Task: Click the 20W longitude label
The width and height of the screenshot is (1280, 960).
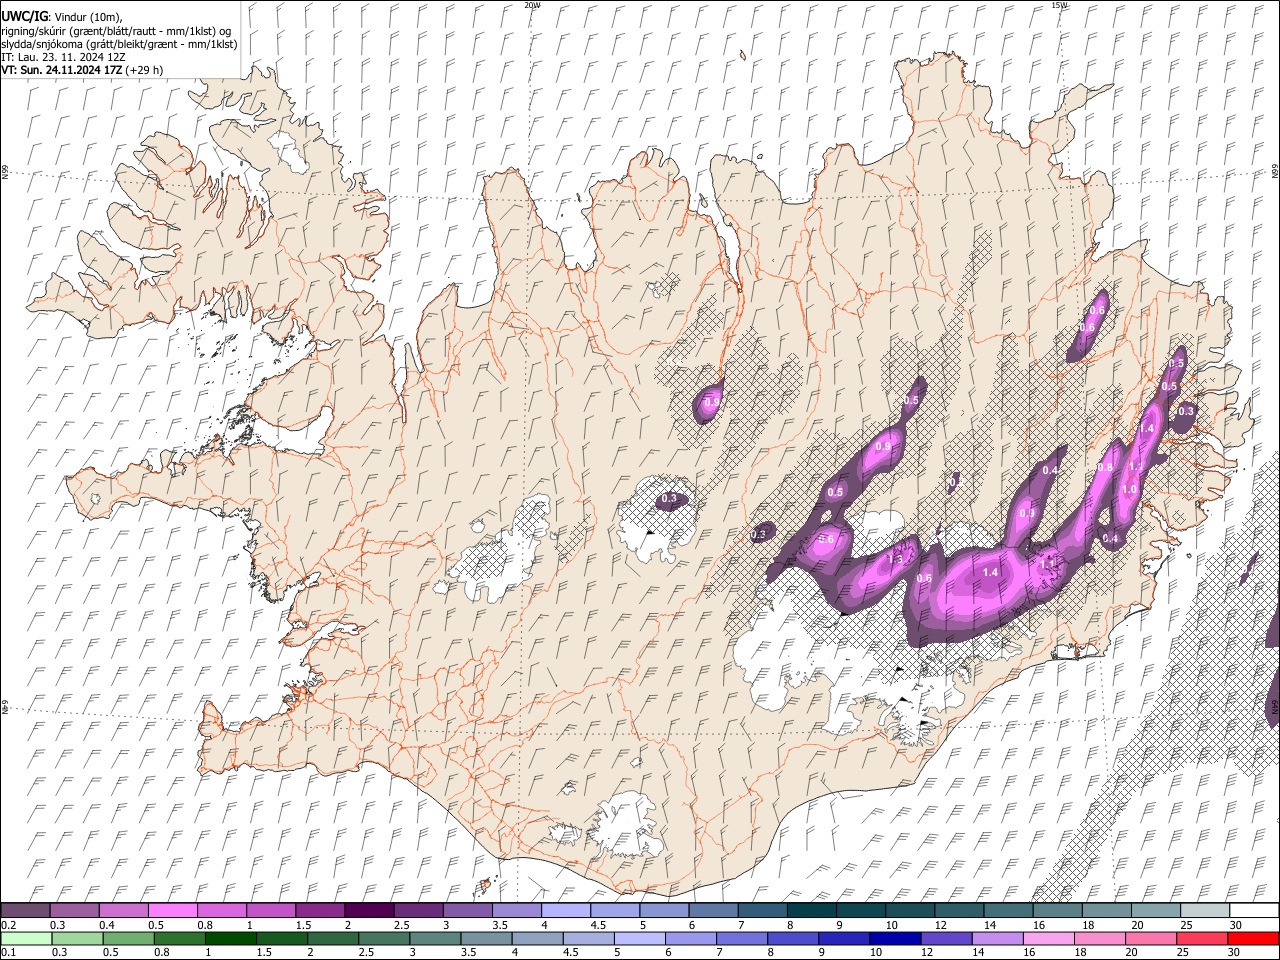Action: pyautogui.click(x=533, y=5)
